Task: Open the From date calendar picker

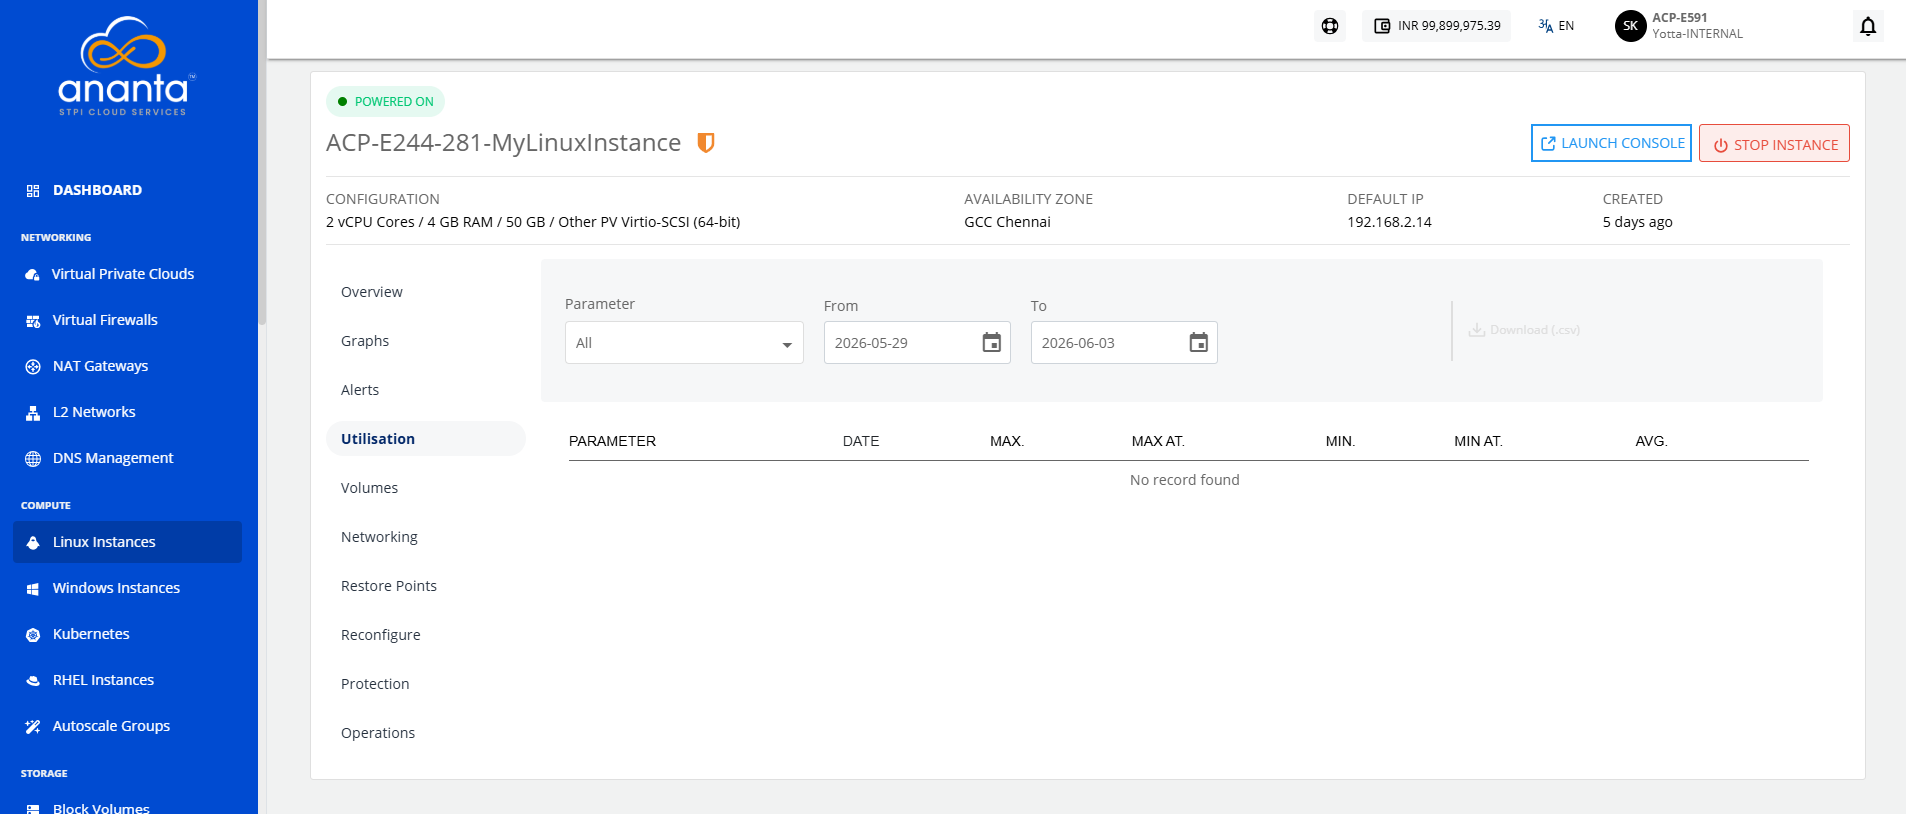Action: click(991, 343)
